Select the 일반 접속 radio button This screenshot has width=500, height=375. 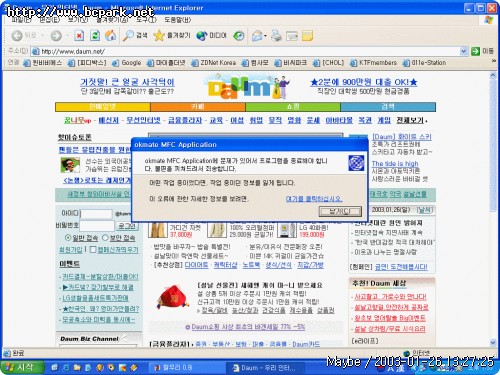[68, 238]
